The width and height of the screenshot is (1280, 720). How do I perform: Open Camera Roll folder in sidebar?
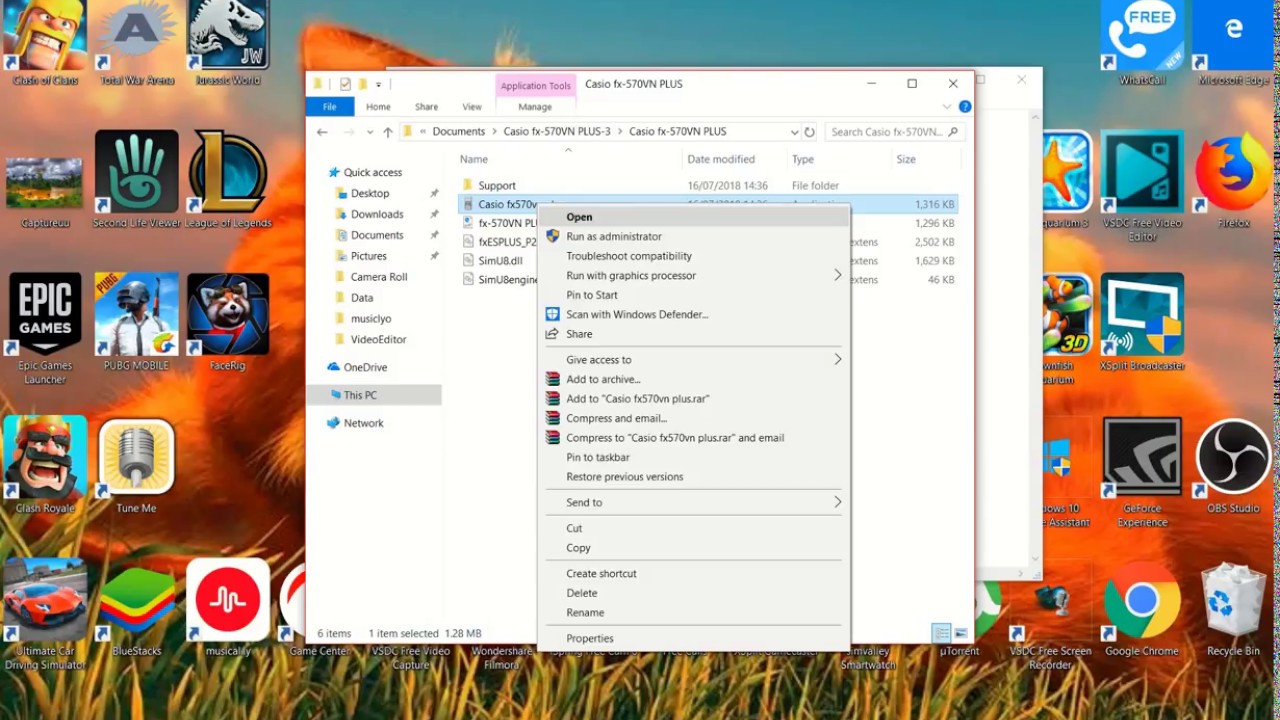point(378,277)
